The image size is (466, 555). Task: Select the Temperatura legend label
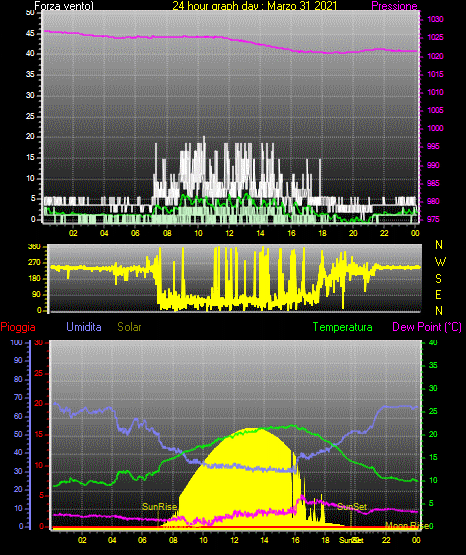(342, 327)
